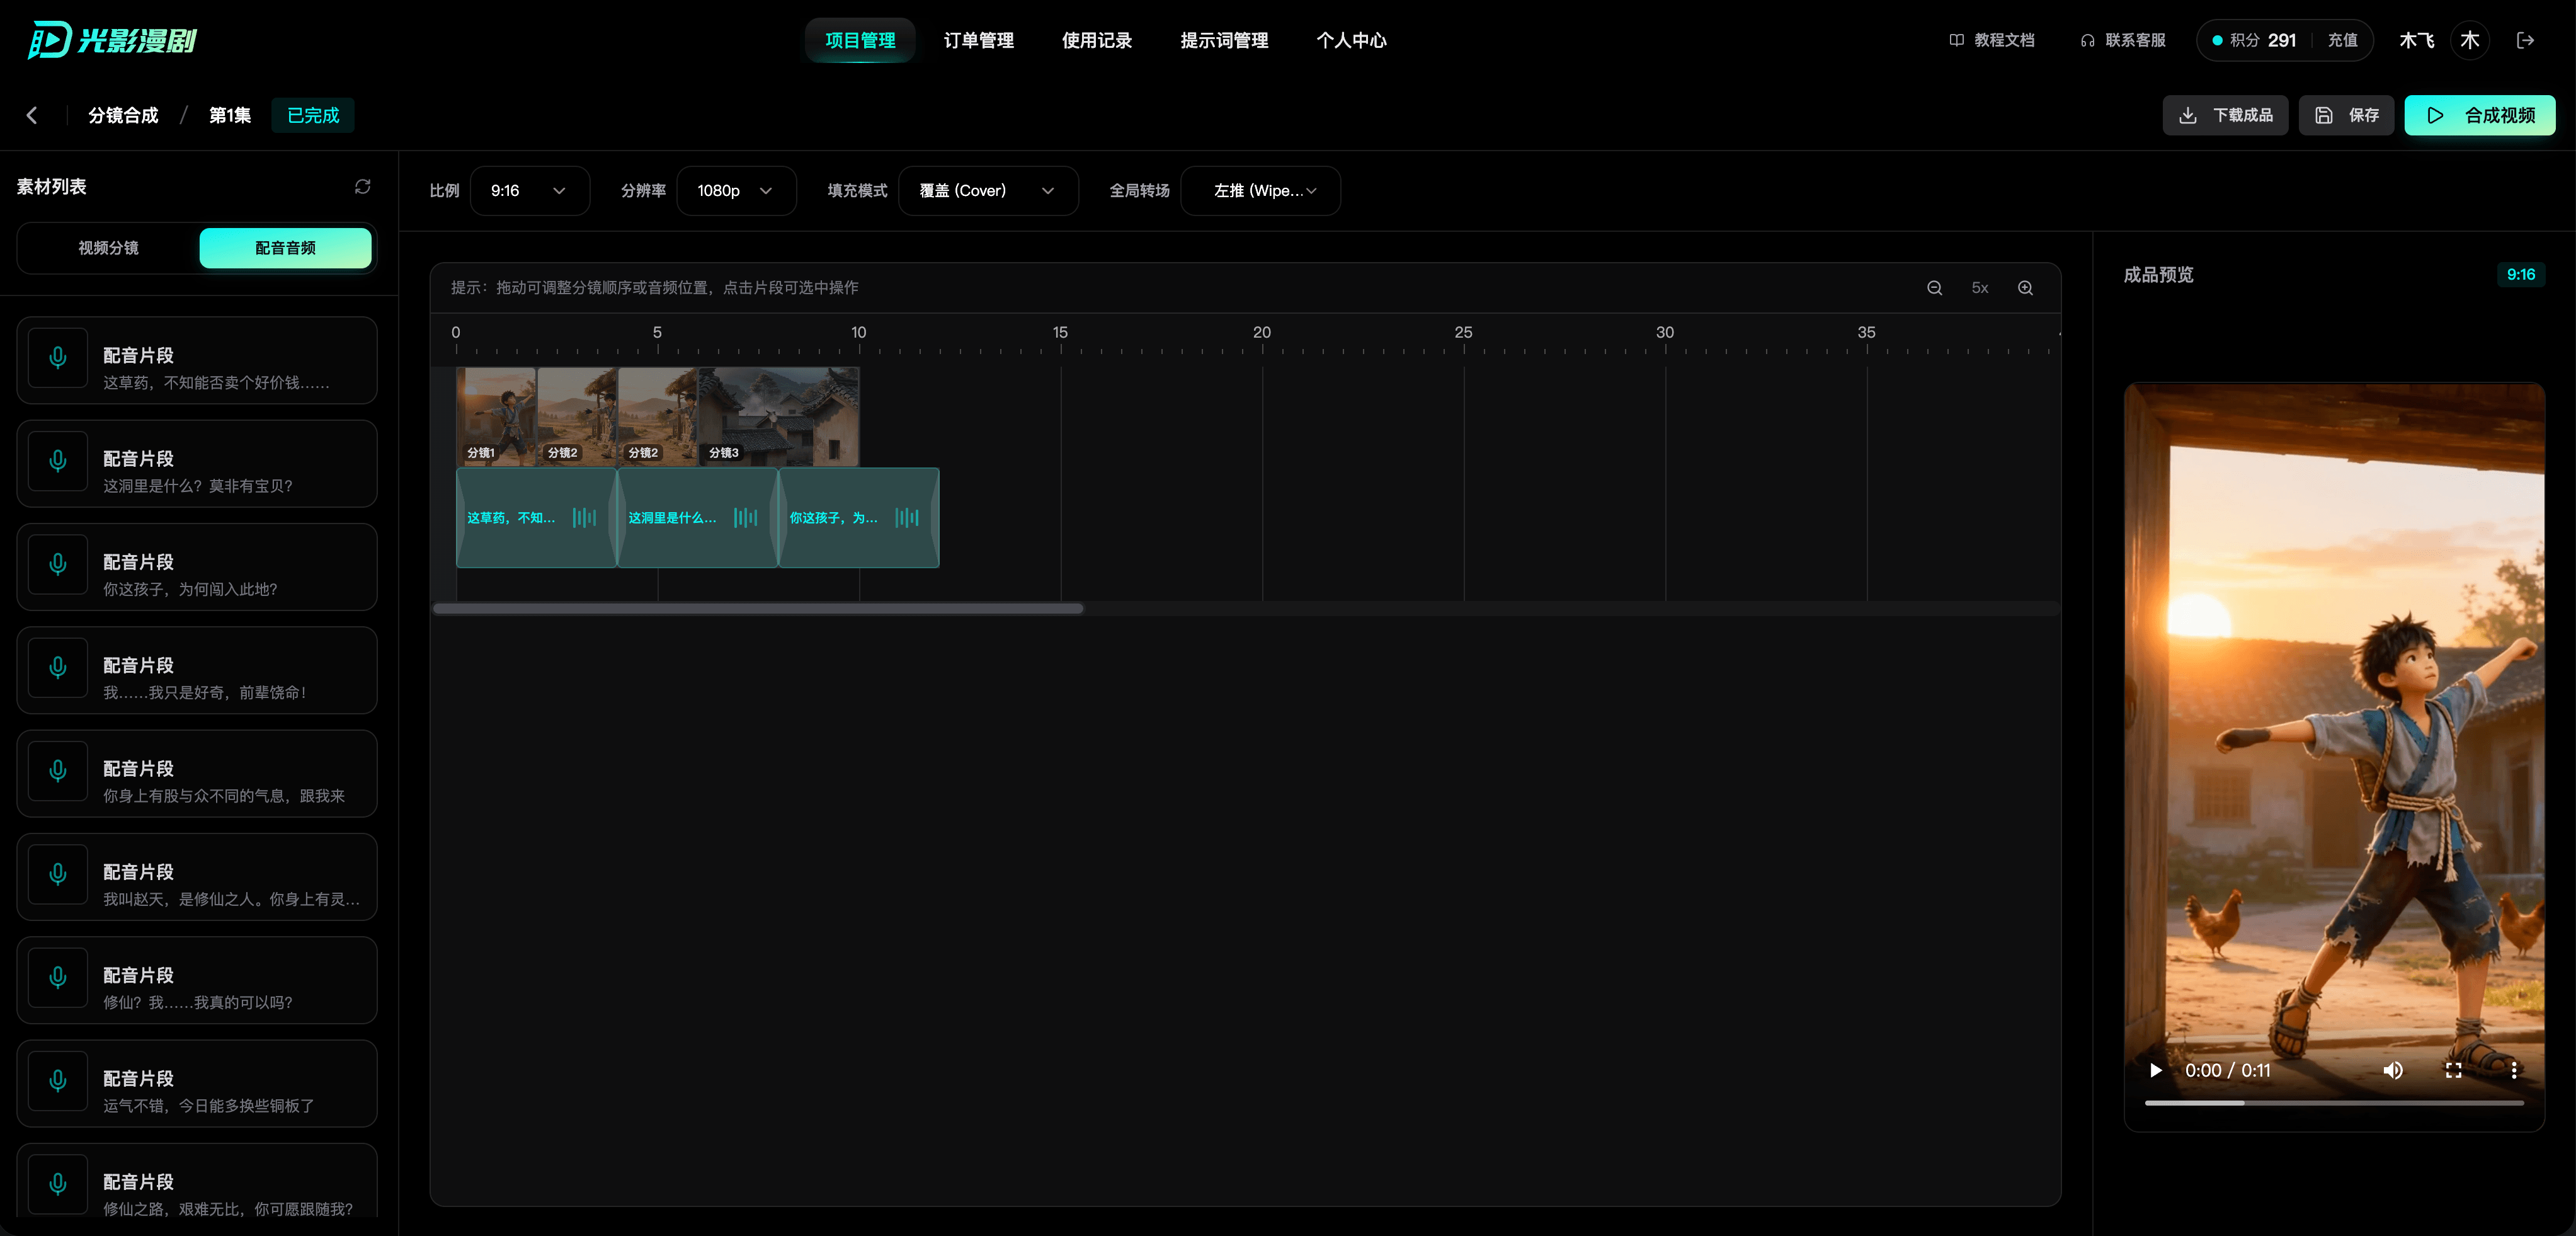
Task: Mute the preview video volume
Action: (2393, 1070)
